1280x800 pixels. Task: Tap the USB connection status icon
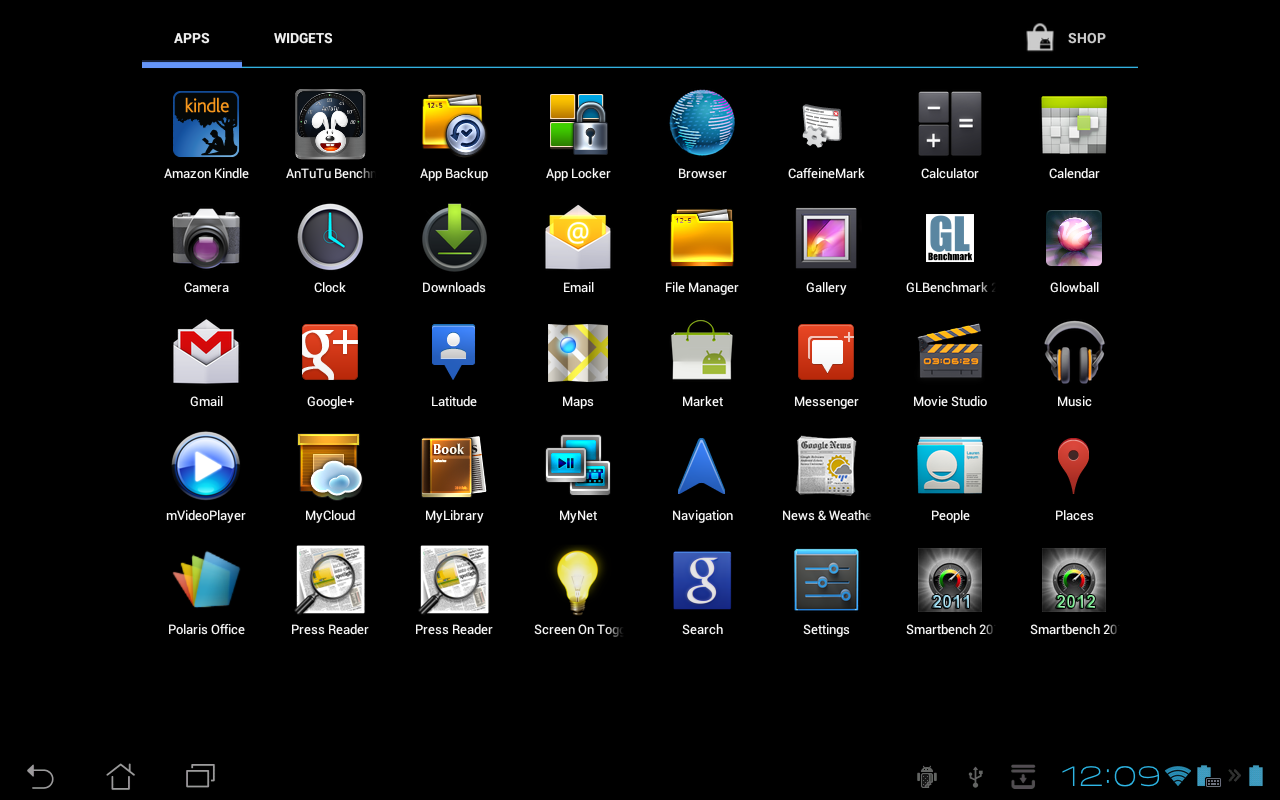tap(977, 776)
